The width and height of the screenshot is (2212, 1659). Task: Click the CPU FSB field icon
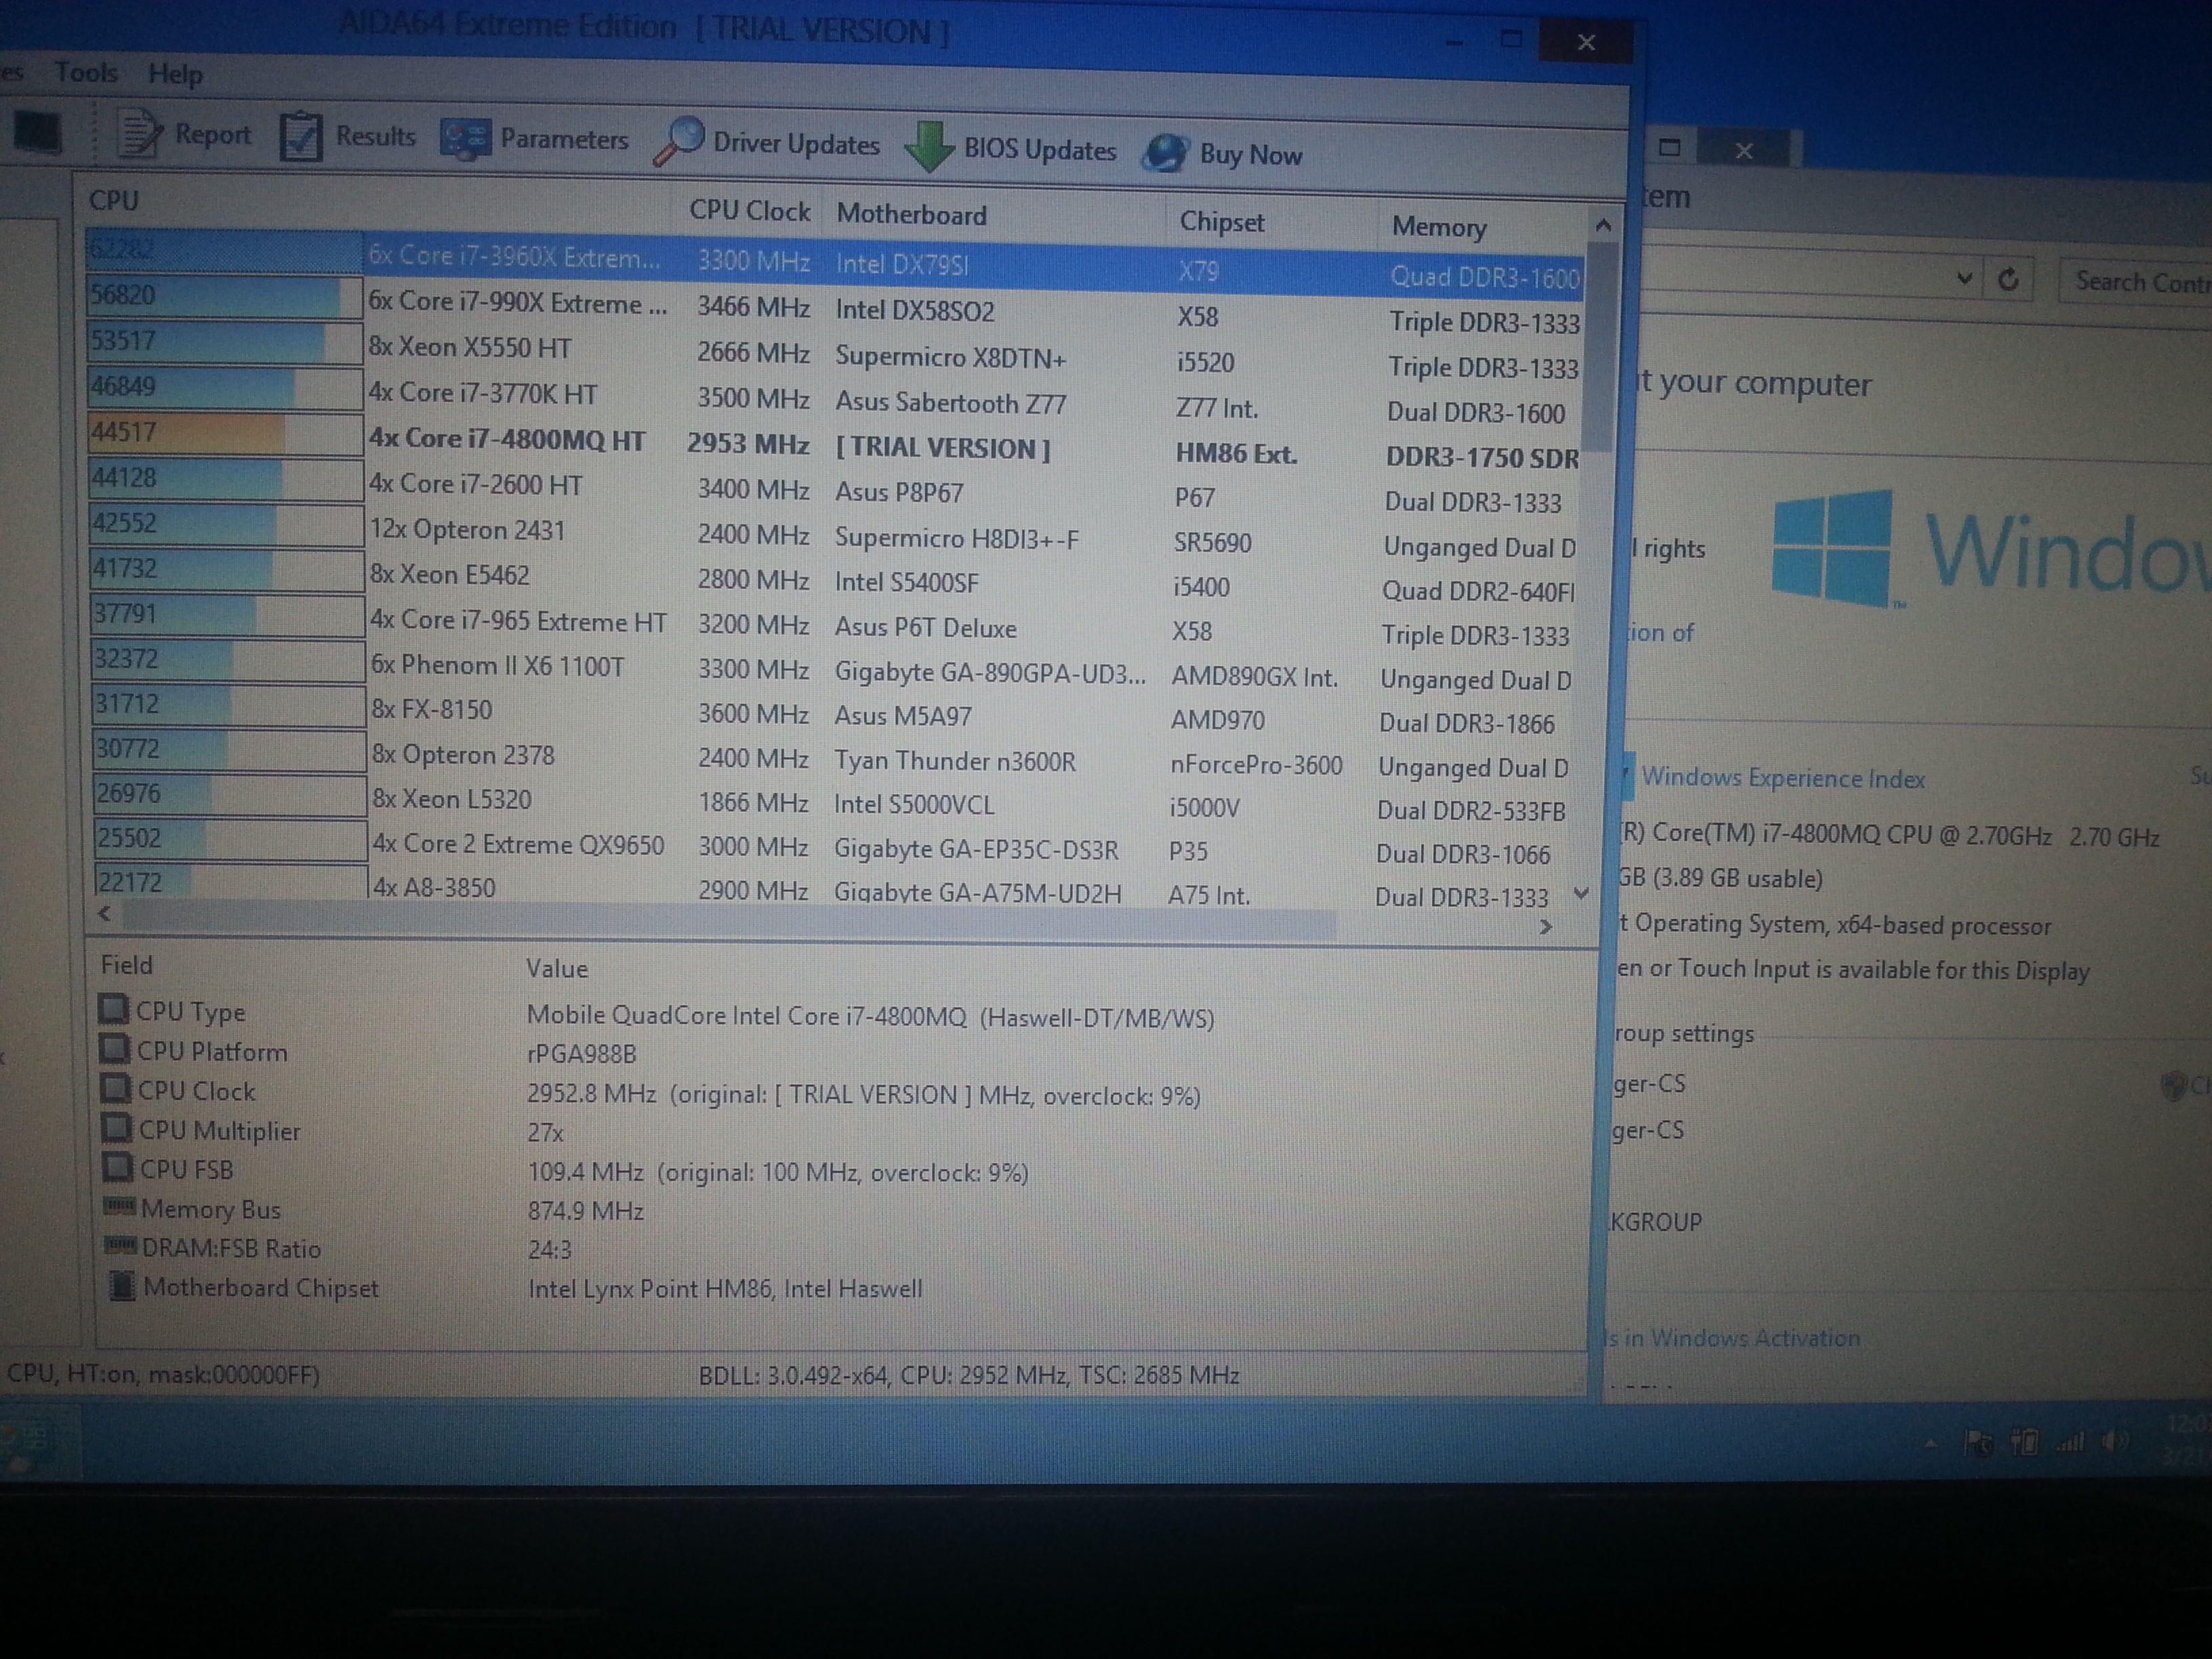(x=117, y=1166)
